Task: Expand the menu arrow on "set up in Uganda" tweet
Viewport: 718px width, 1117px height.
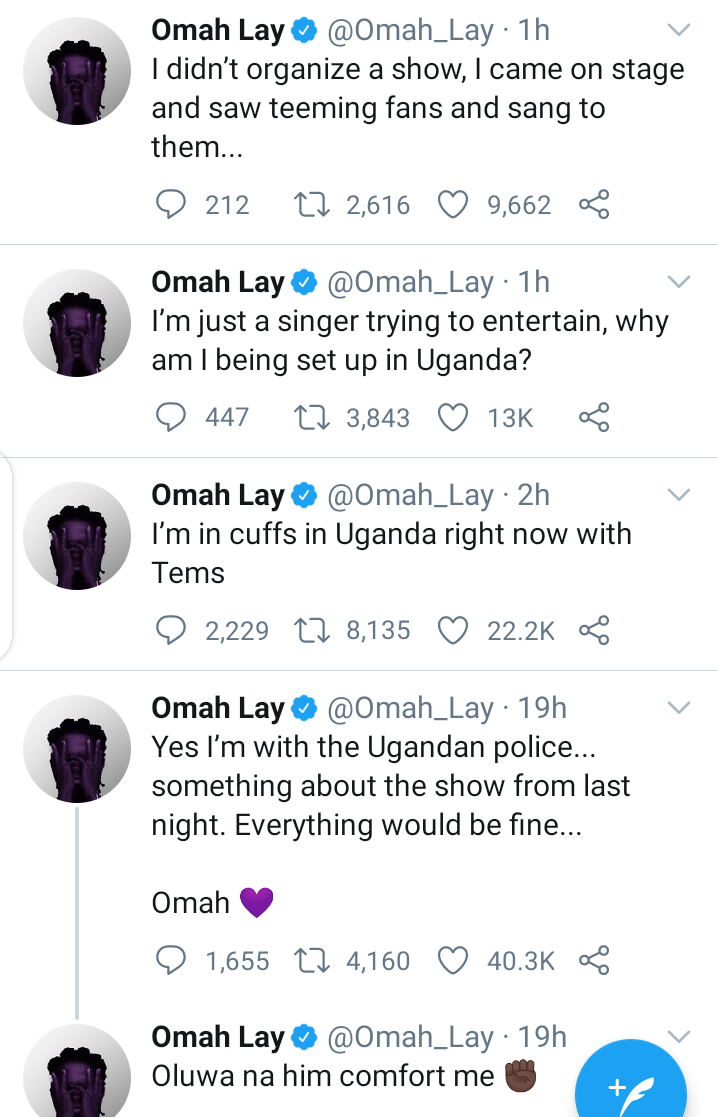Action: pyautogui.click(x=679, y=281)
